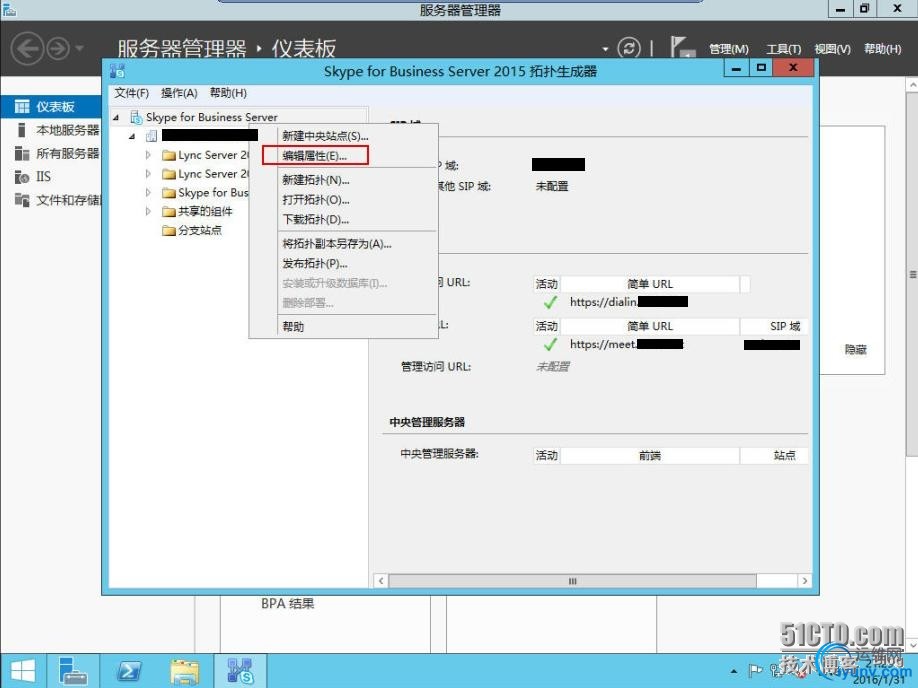Collapse the redacted site node
The width and height of the screenshot is (918, 688).
pyautogui.click(x=132, y=136)
